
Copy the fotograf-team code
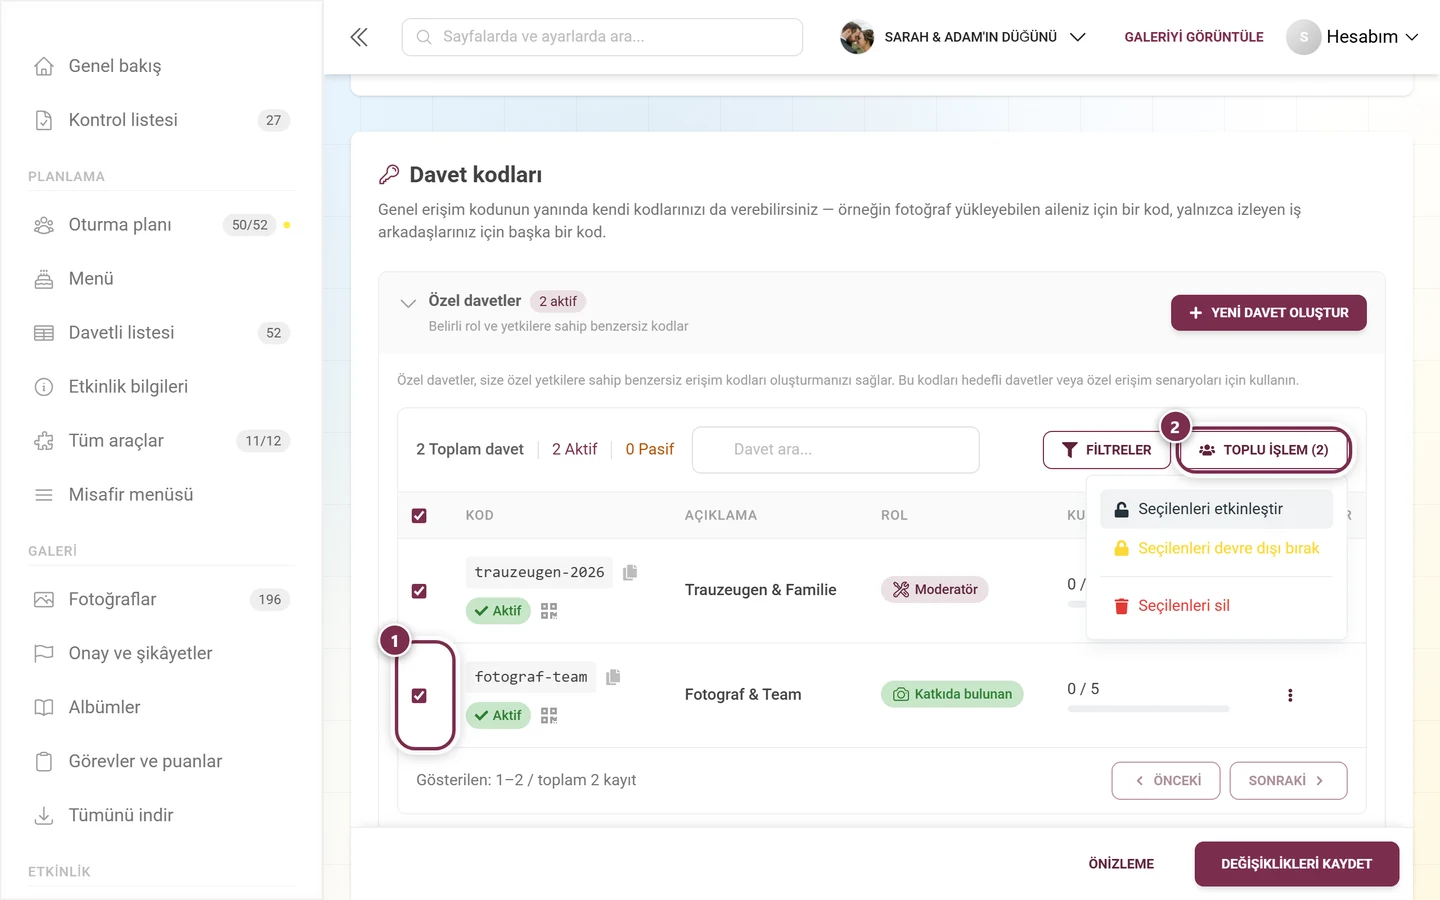coord(613,677)
